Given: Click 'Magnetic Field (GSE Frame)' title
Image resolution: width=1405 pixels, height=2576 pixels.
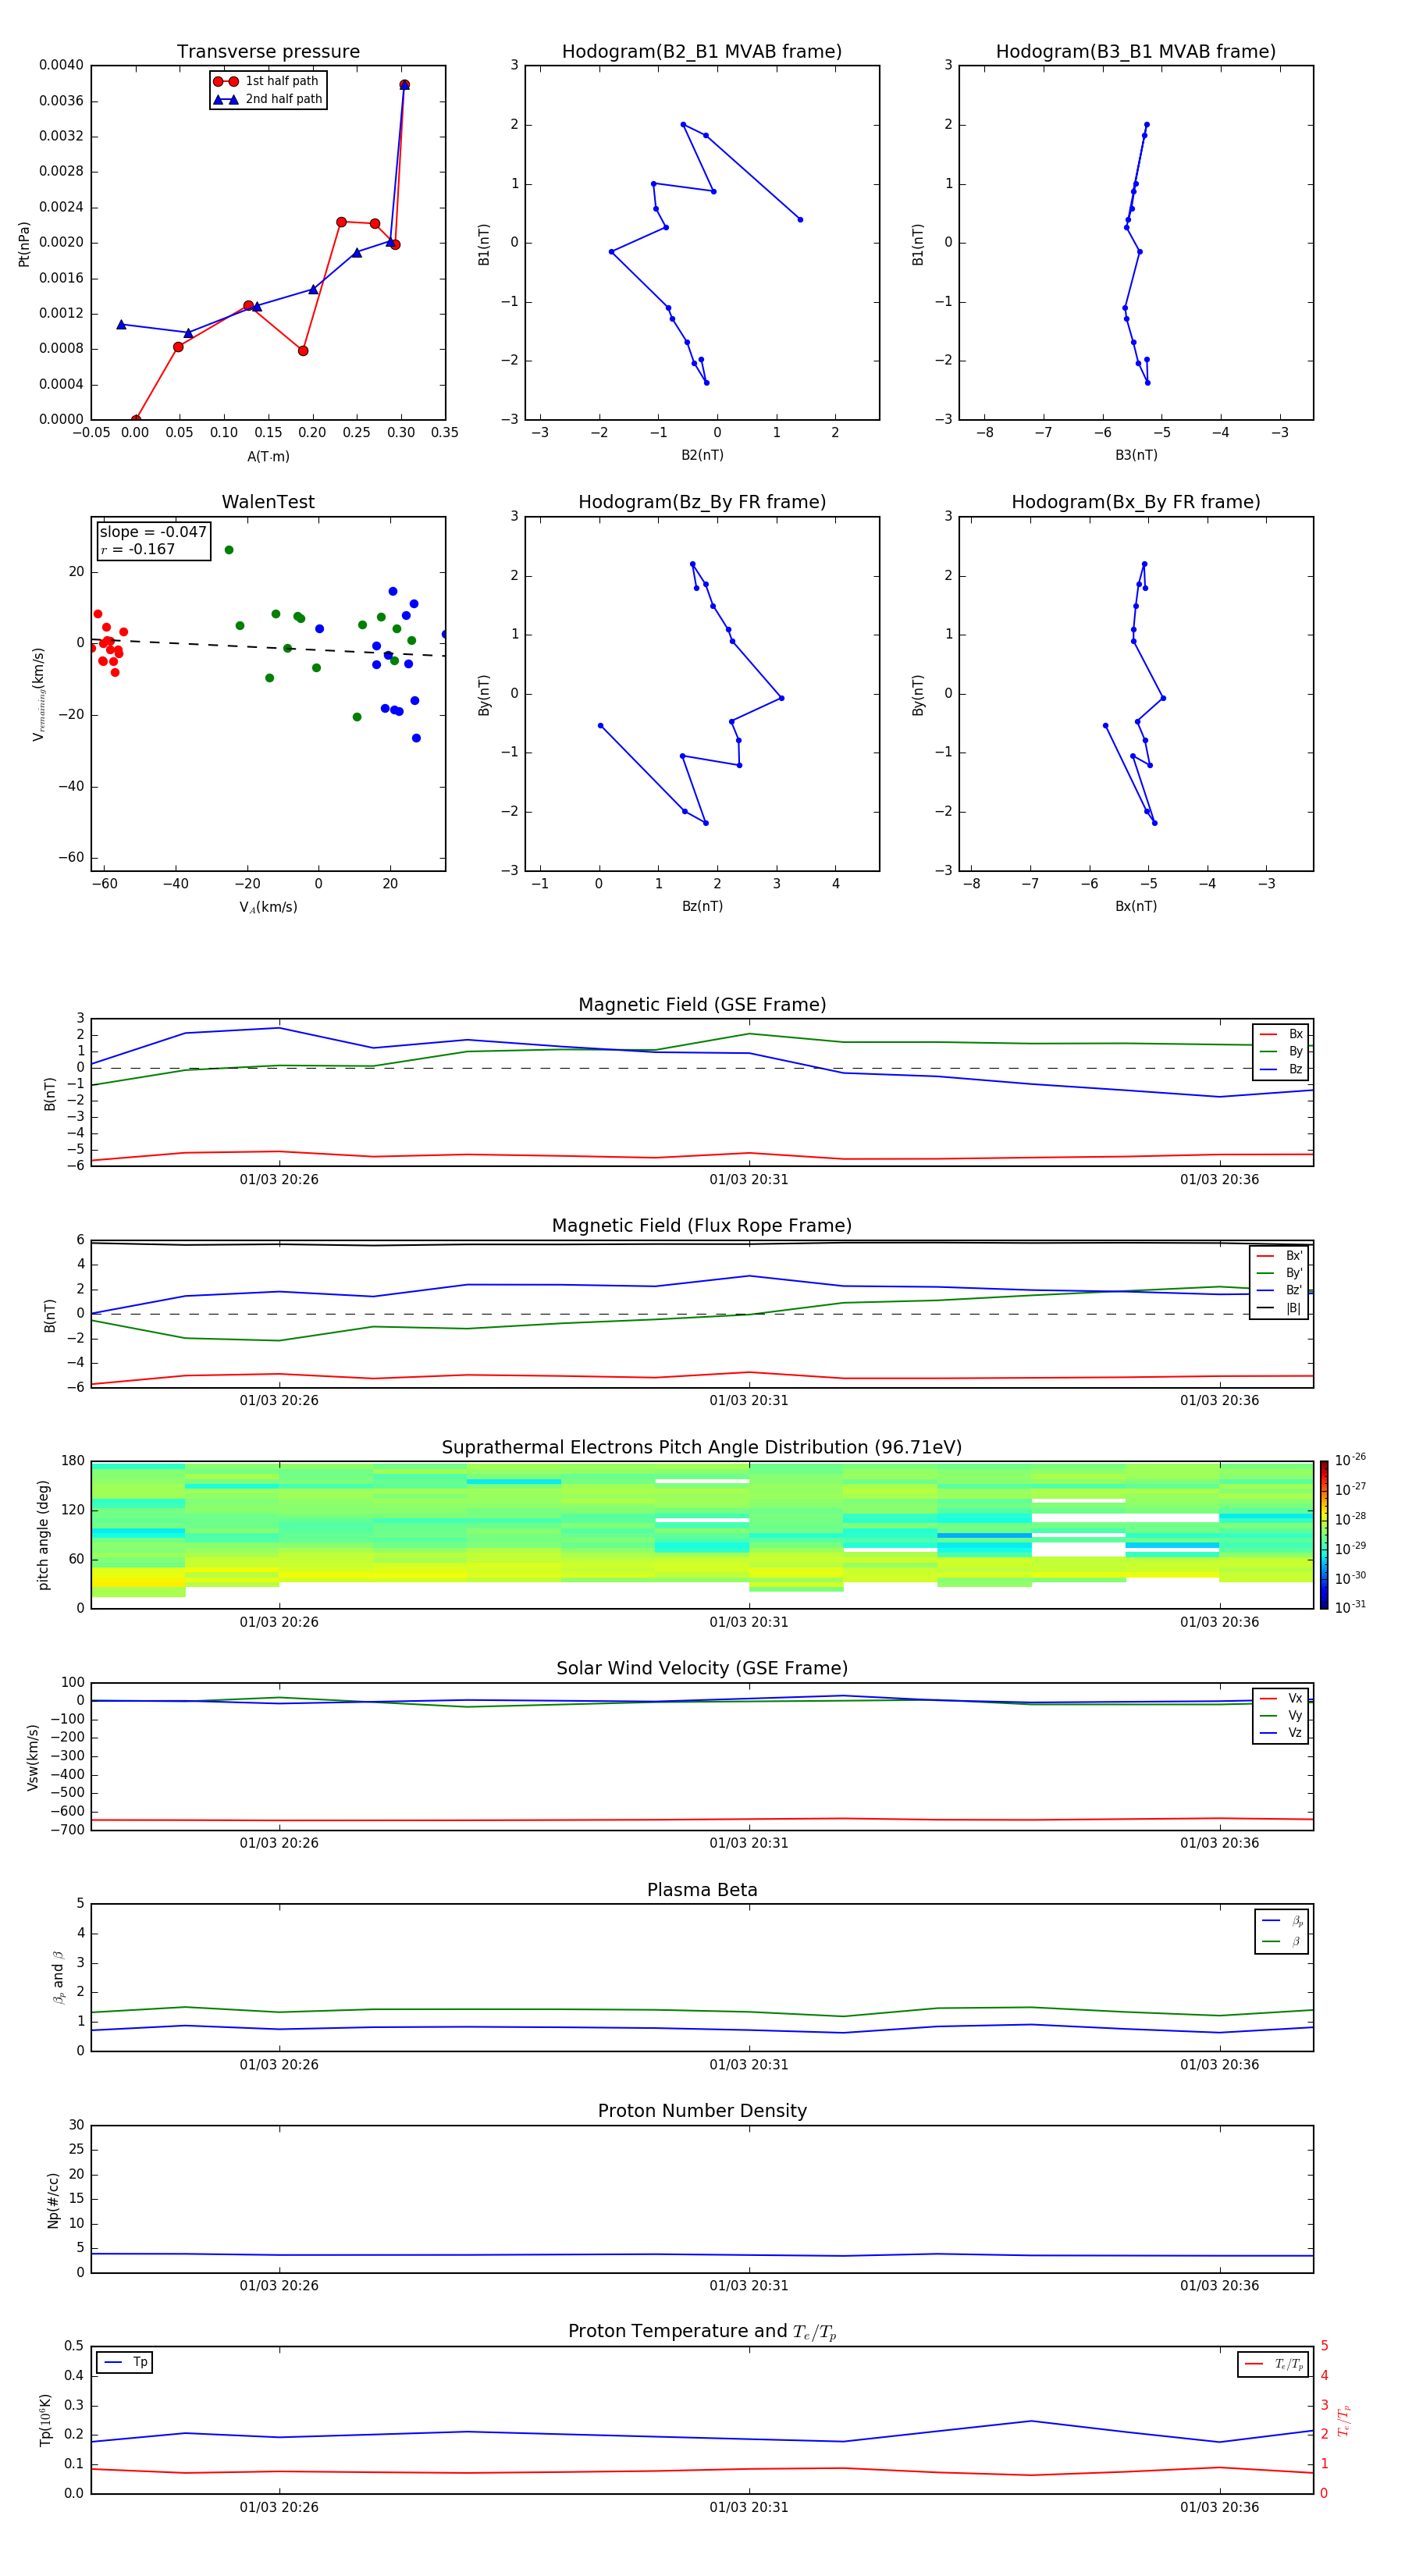Looking at the screenshot, I should tap(702, 1005).
